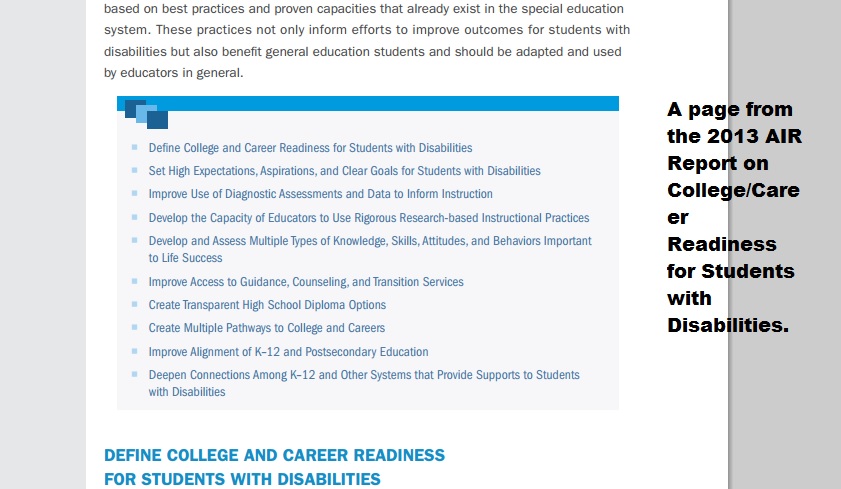This screenshot has width=841, height=489.
Task: Click "Improve Access to Guidance, Counseling" item
Action: [306, 282]
